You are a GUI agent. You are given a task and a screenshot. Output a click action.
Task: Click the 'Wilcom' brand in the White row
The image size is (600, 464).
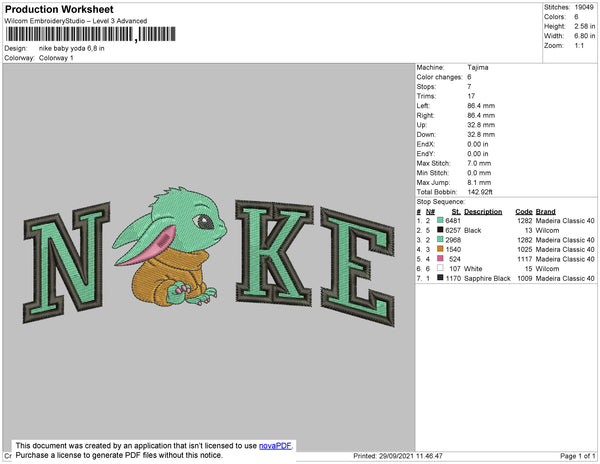(x=547, y=269)
